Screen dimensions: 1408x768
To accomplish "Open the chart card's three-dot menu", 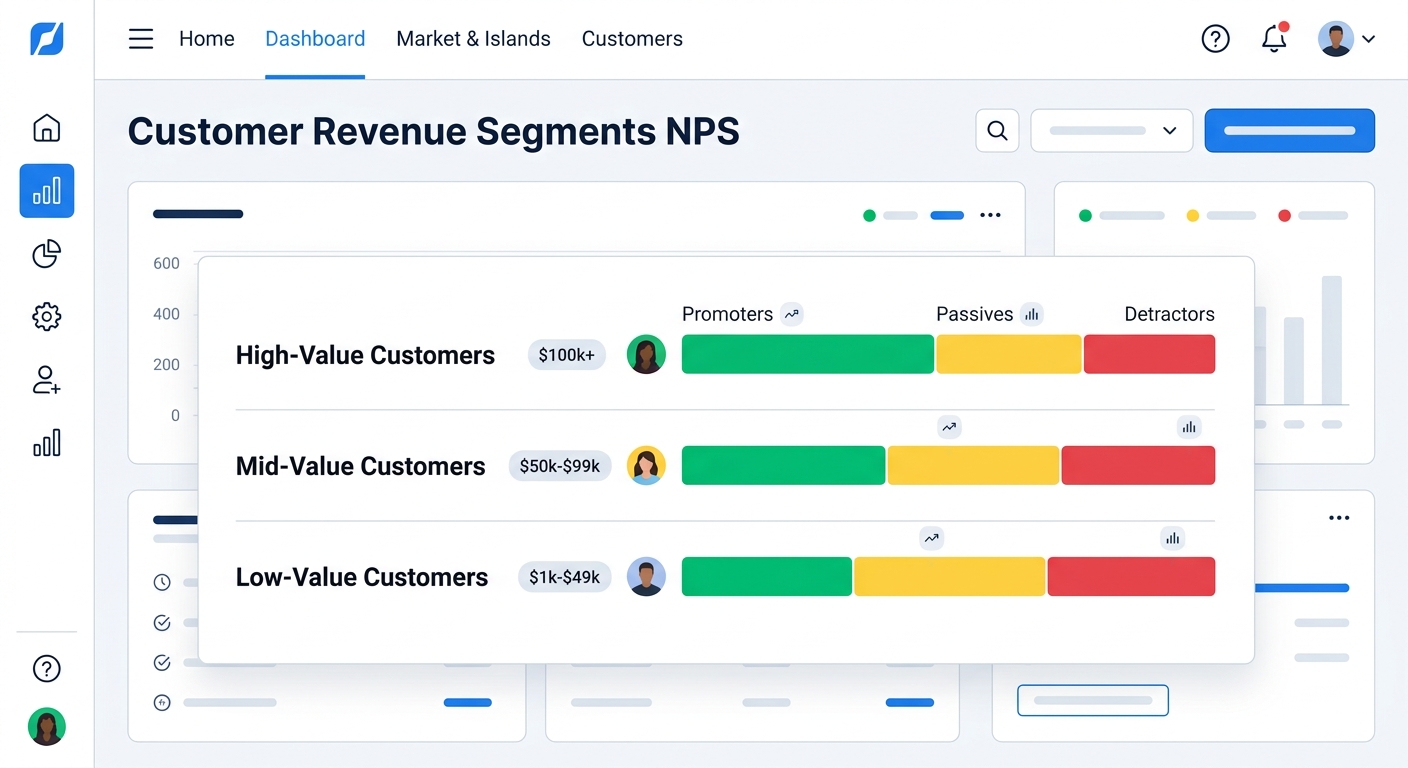I will (990, 215).
